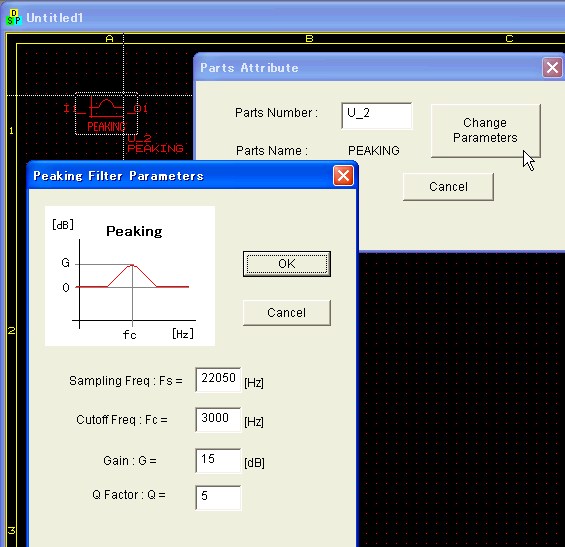Screen dimensions: 565x547
Task: Open Change Parameters
Action: tap(485, 131)
